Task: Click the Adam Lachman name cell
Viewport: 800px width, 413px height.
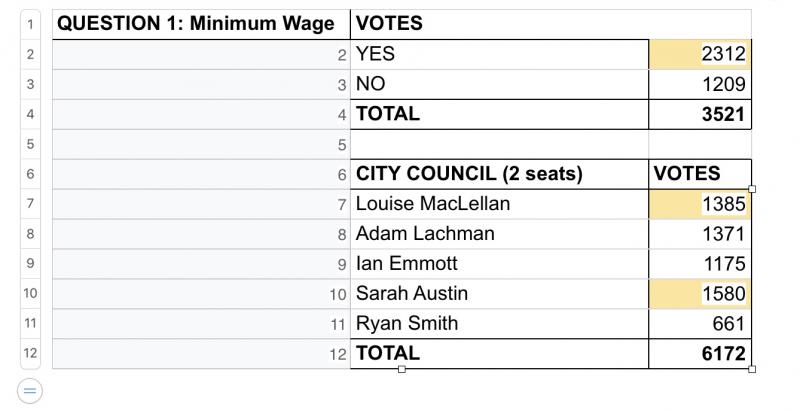Action: click(x=499, y=234)
